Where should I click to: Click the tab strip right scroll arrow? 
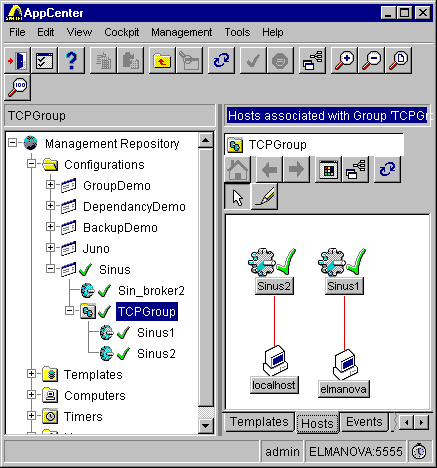pos(421,423)
